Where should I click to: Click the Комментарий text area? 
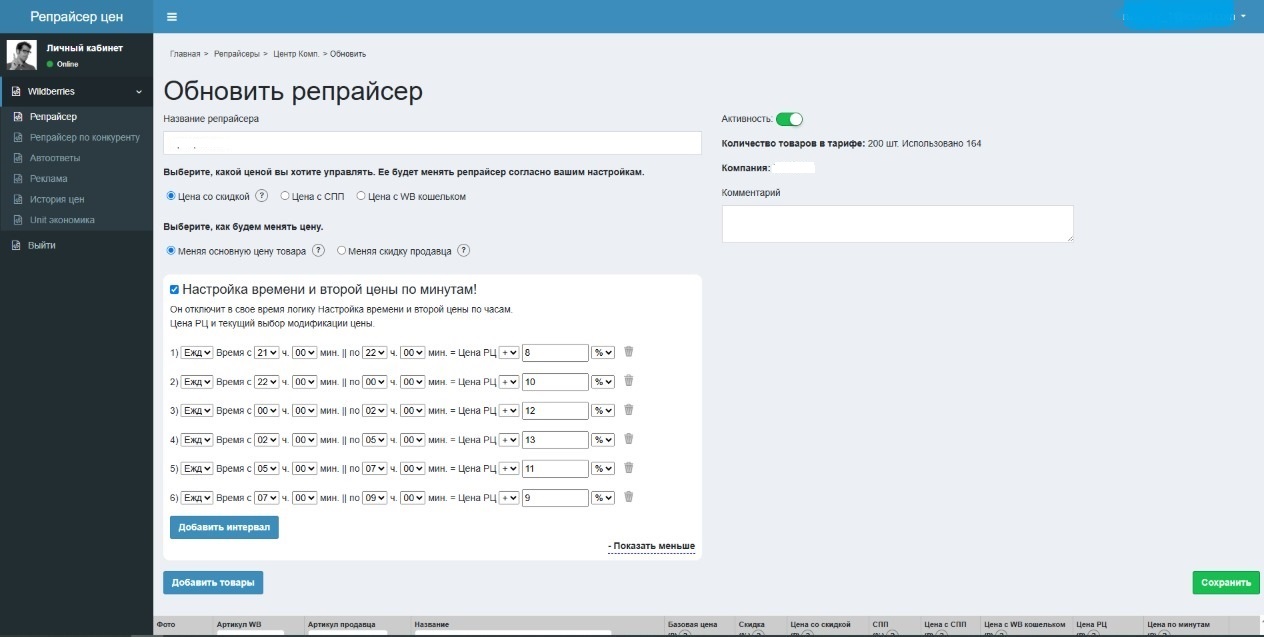click(898, 223)
